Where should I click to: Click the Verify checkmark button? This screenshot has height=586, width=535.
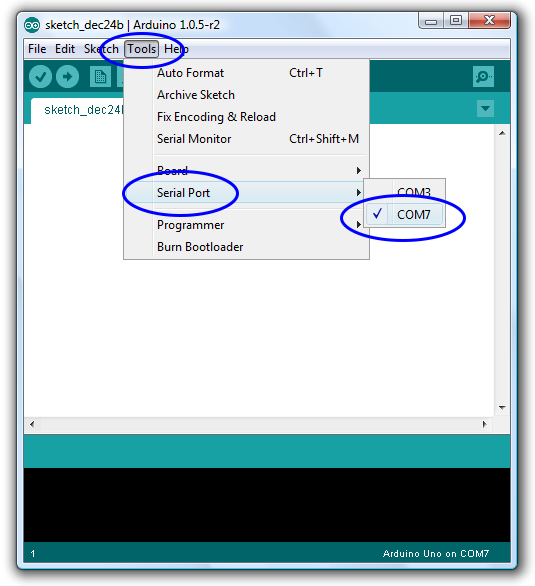click(x=40, y=77)
